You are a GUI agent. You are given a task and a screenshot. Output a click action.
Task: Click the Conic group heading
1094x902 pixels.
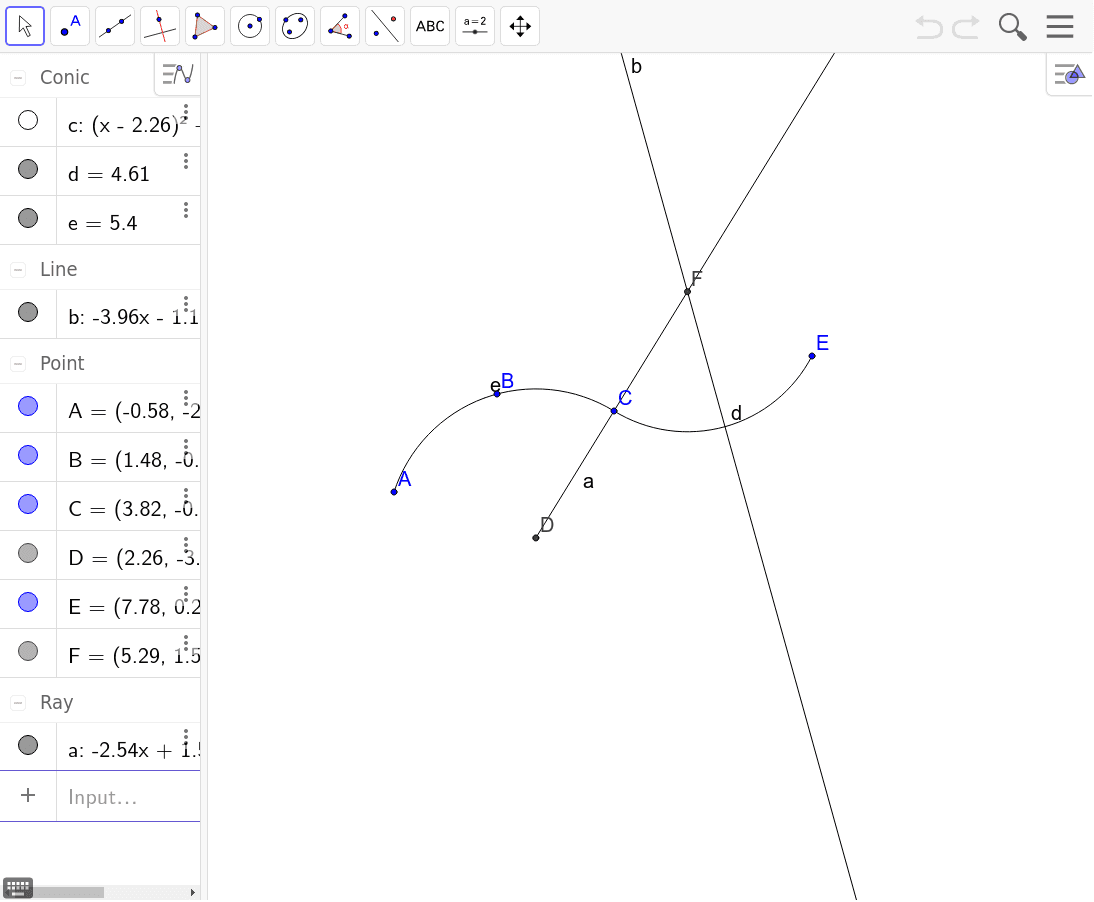[x=65, y=77]
